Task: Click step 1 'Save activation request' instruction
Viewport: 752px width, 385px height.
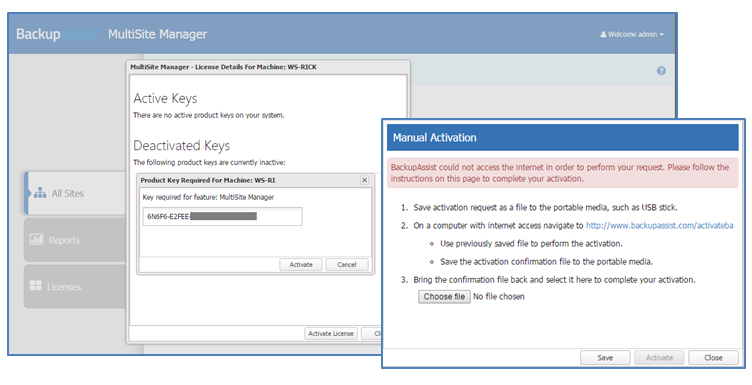Action: coord(545,208)
